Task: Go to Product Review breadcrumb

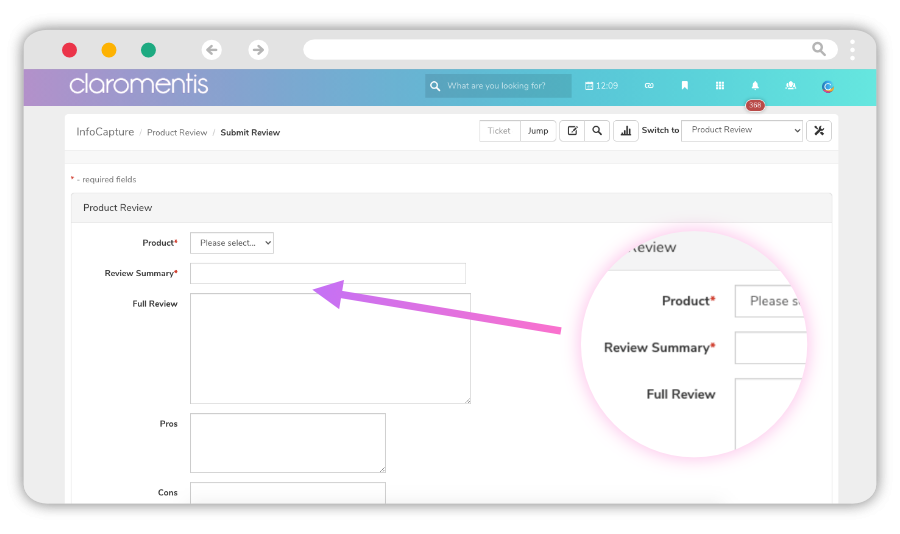Action: (177, 132)
